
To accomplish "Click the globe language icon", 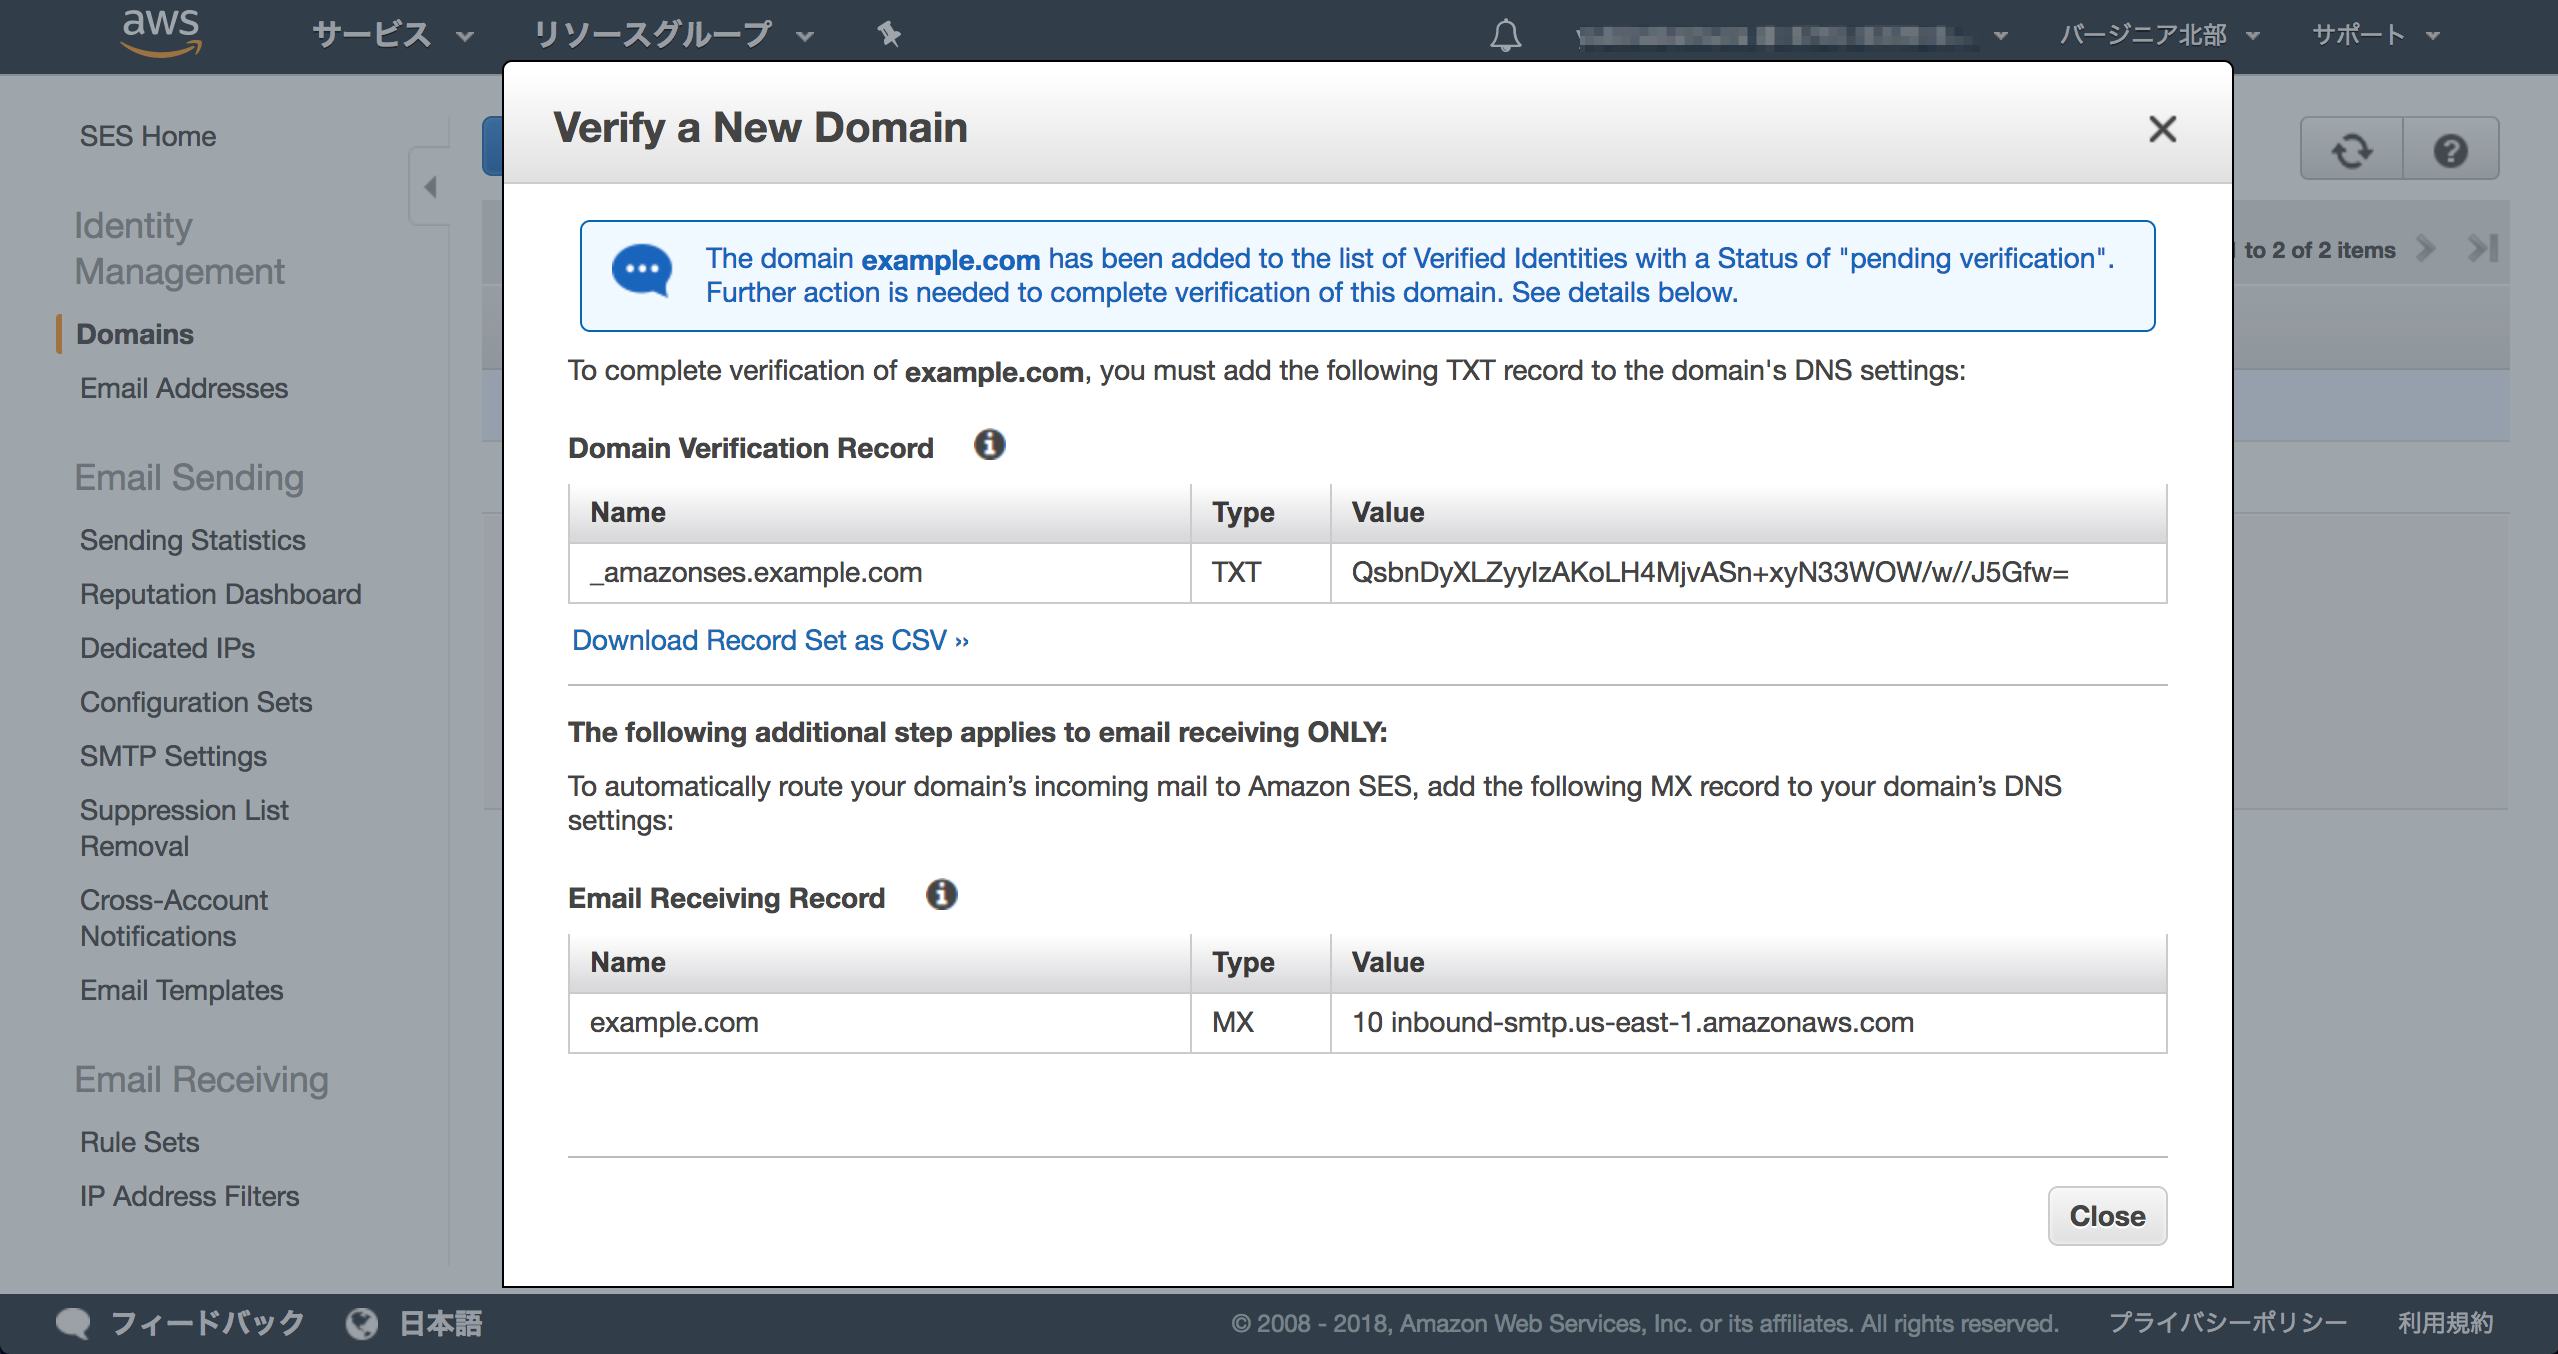I will click(x=361, y=1323).
